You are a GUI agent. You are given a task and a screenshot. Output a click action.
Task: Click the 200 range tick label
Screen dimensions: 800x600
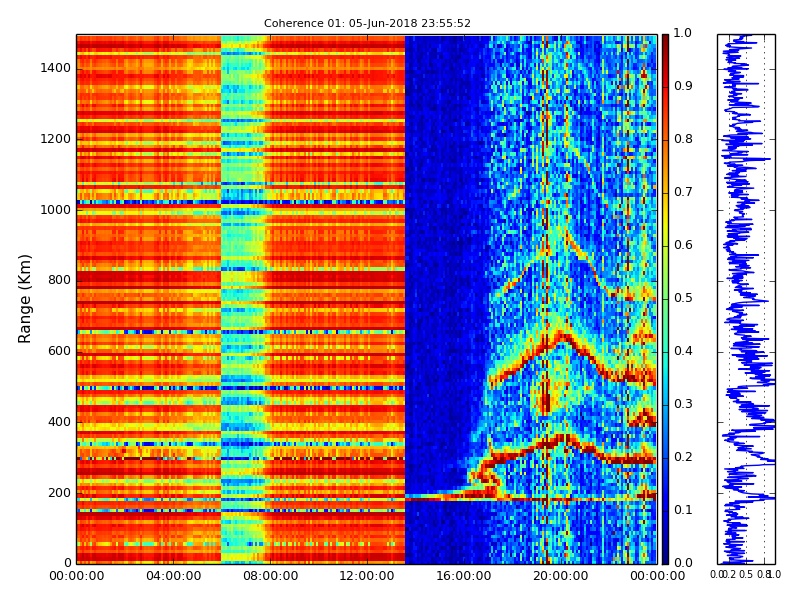(59, 493)
